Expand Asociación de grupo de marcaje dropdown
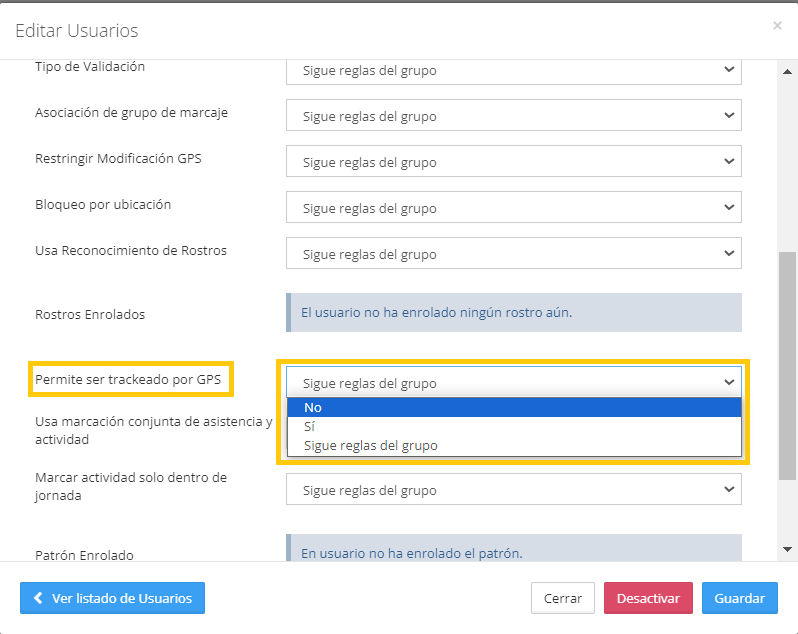The height and width of the screenshot is (634, 798). (x=513, y=116)
